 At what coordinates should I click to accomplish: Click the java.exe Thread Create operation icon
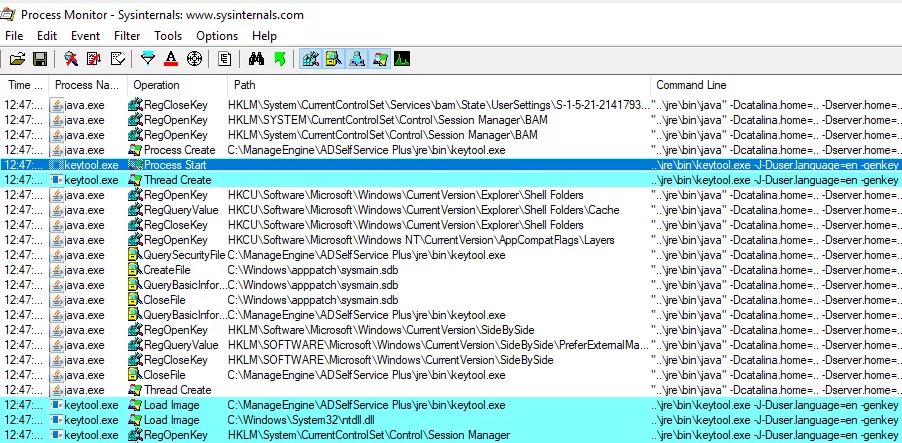click(135, 390)
